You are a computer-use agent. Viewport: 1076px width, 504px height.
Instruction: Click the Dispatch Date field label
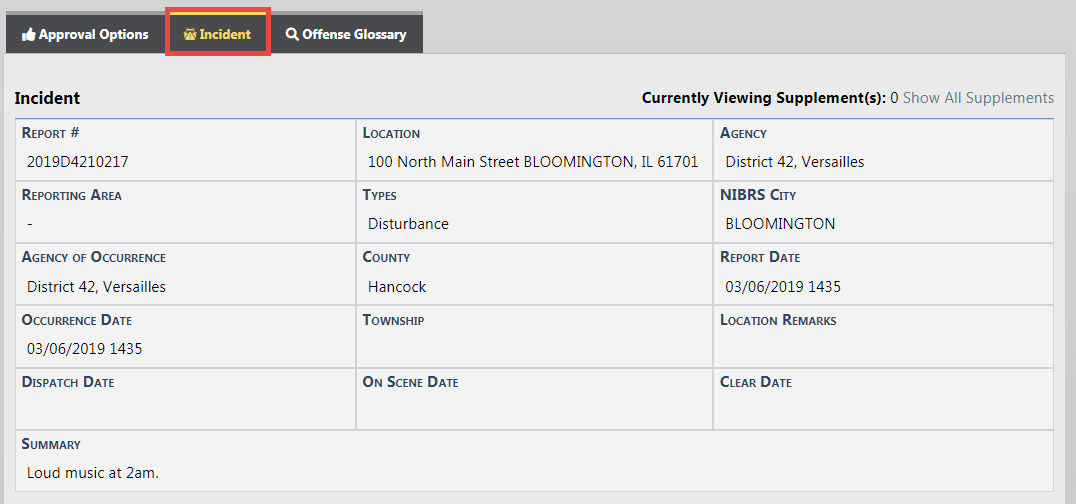[x=68, y=382]
